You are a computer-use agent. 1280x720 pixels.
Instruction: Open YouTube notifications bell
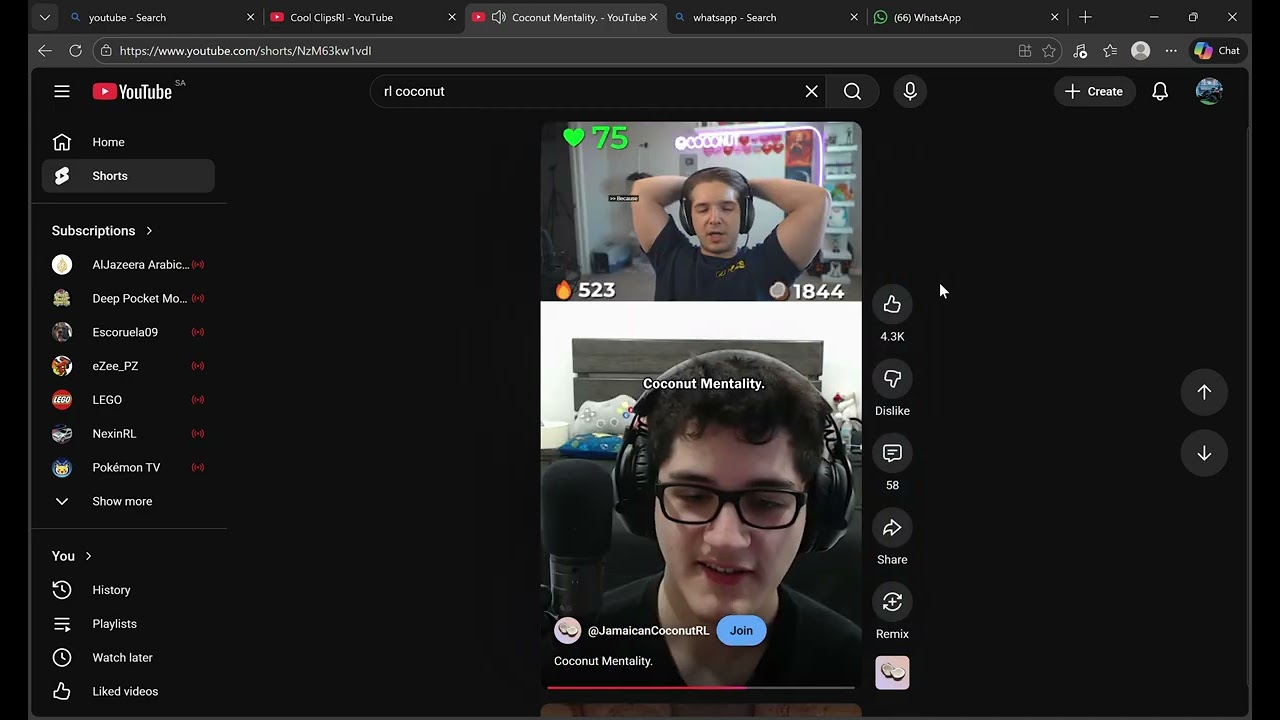(1160, 91)
